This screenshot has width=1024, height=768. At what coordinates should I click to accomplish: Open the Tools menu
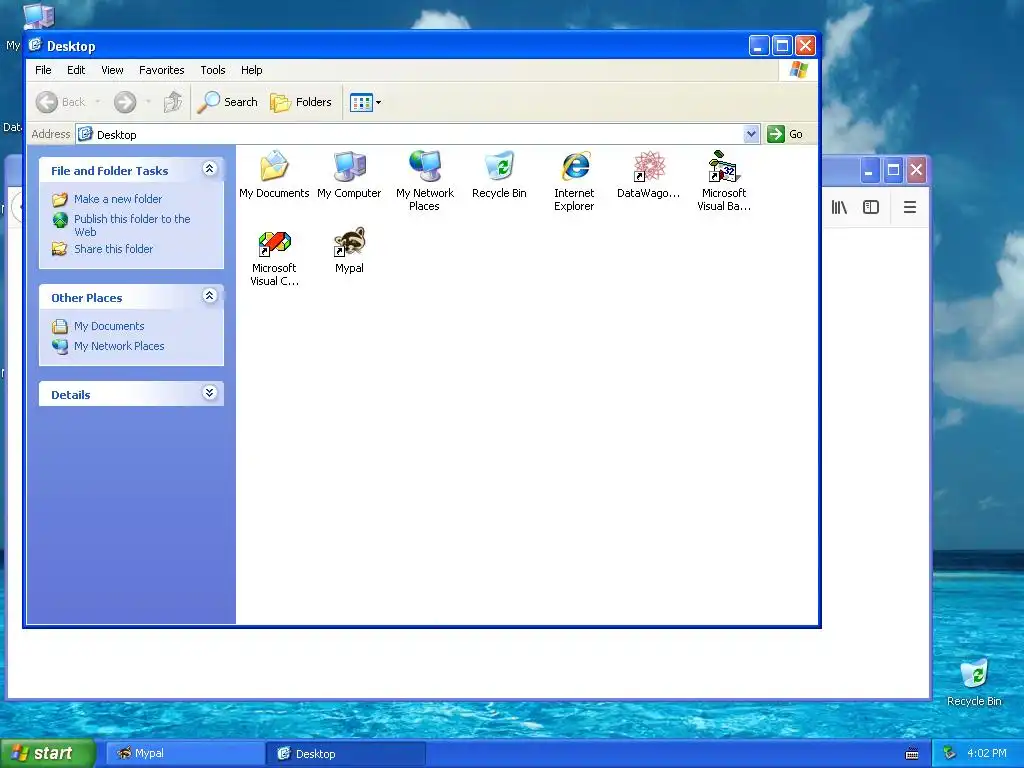pyautogui.click(x=213, y=70)
